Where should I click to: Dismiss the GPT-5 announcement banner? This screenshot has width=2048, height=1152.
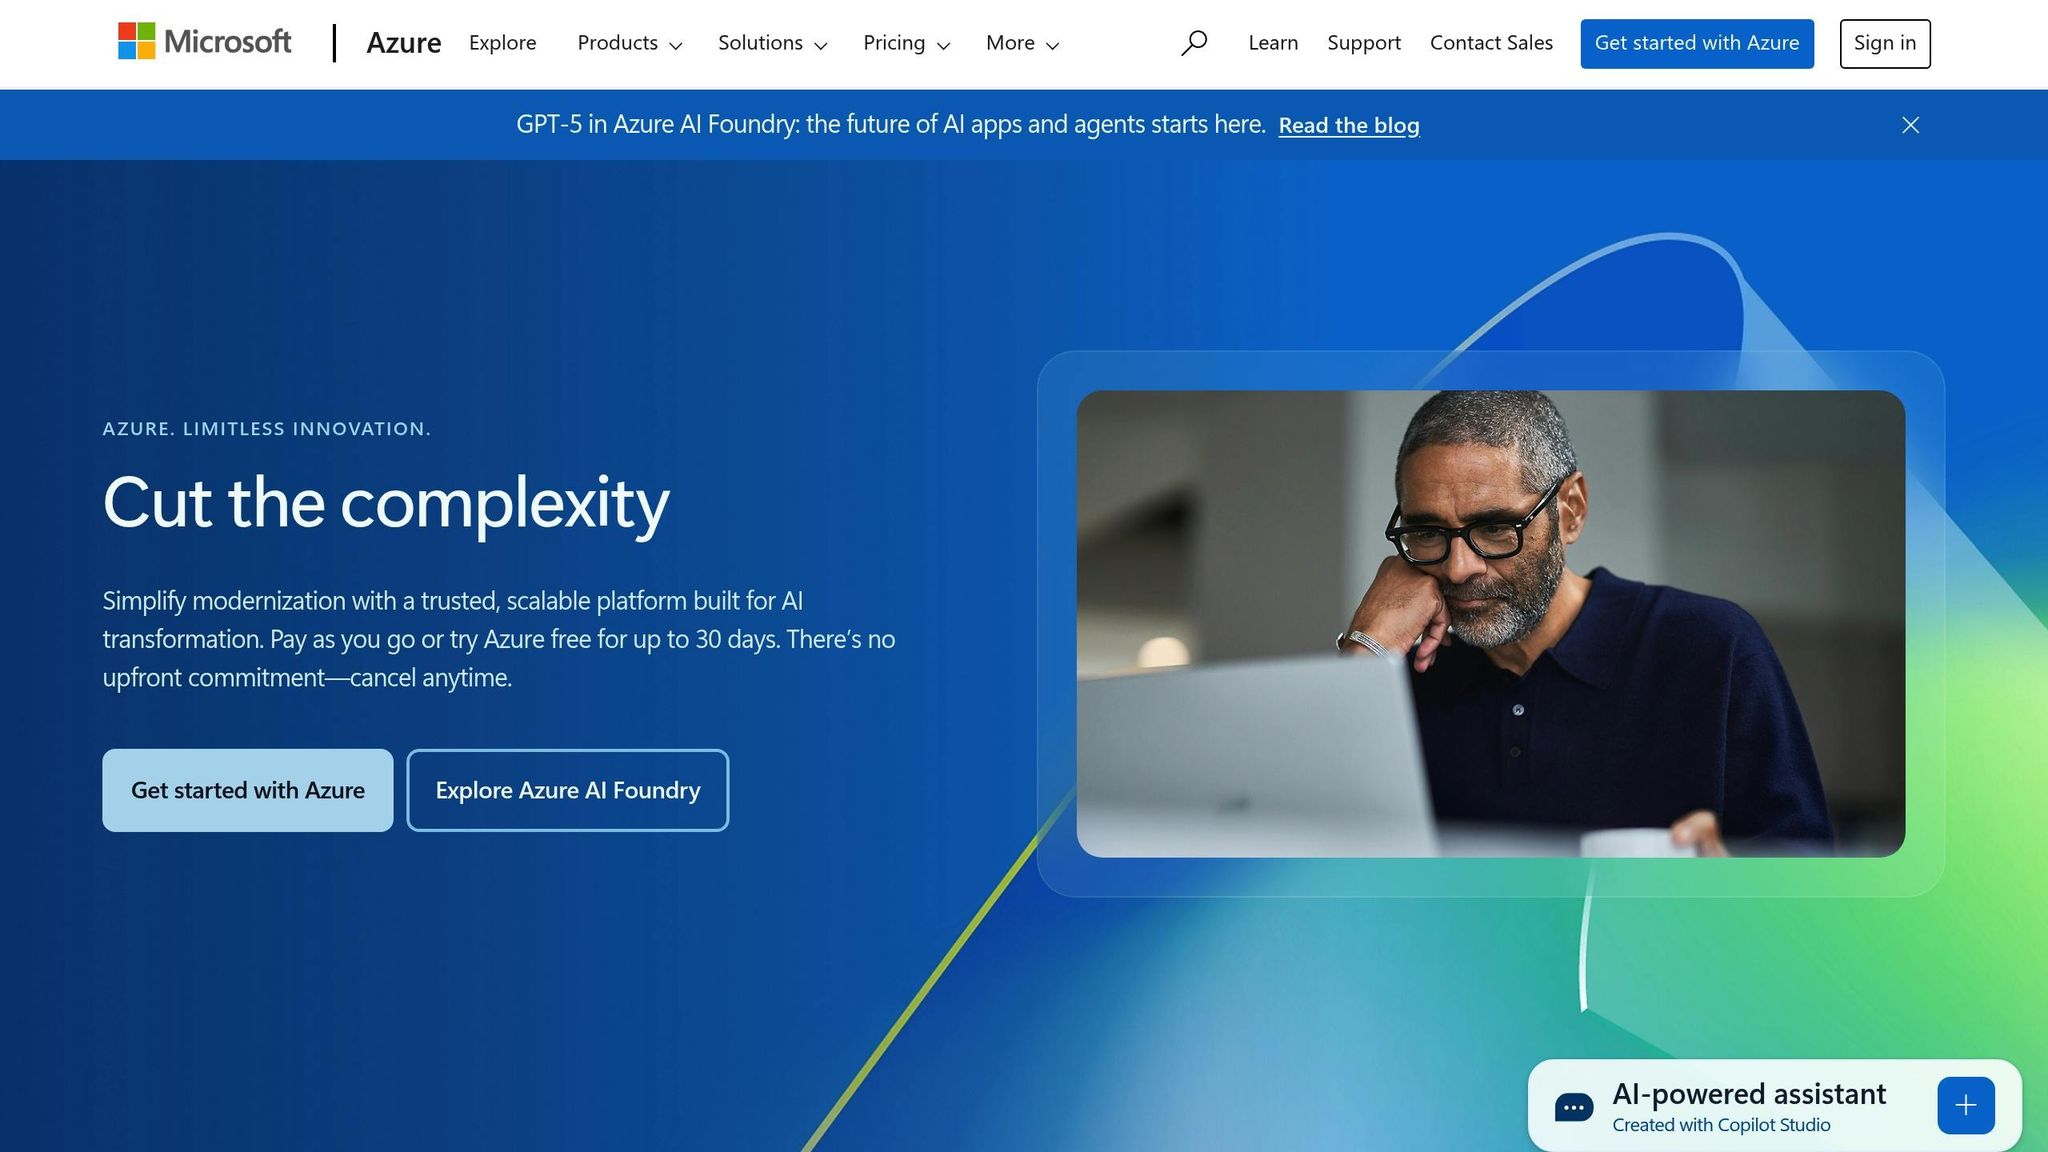click(x=1910, y=125)
